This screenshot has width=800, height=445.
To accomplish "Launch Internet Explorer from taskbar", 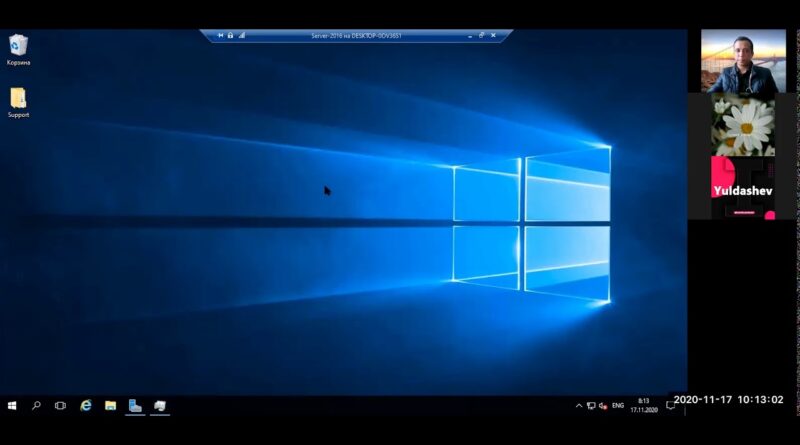I will point(86,406).
